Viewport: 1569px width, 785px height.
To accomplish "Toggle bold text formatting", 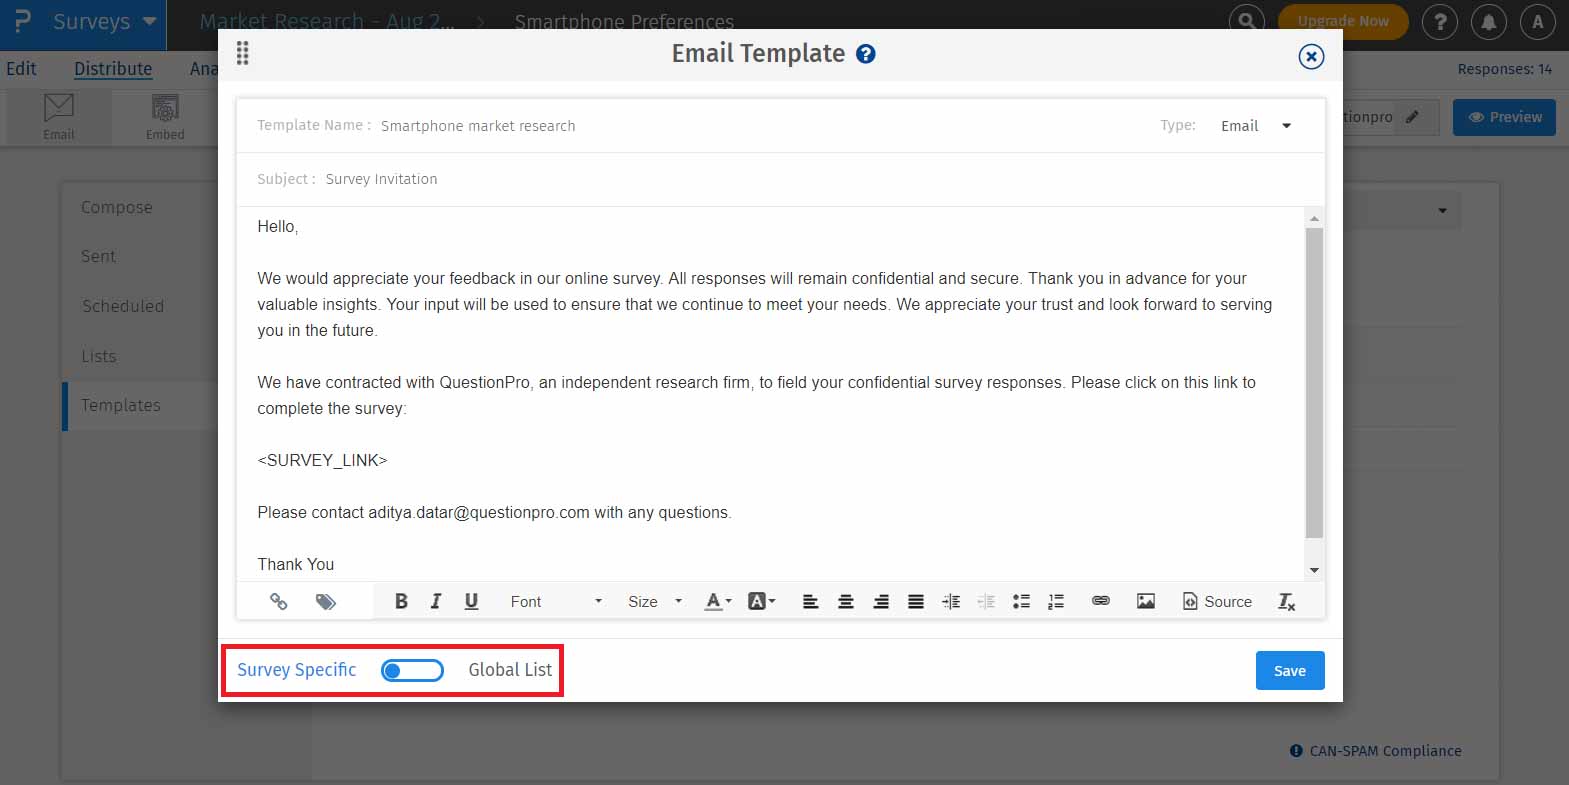I will [401, 601].
